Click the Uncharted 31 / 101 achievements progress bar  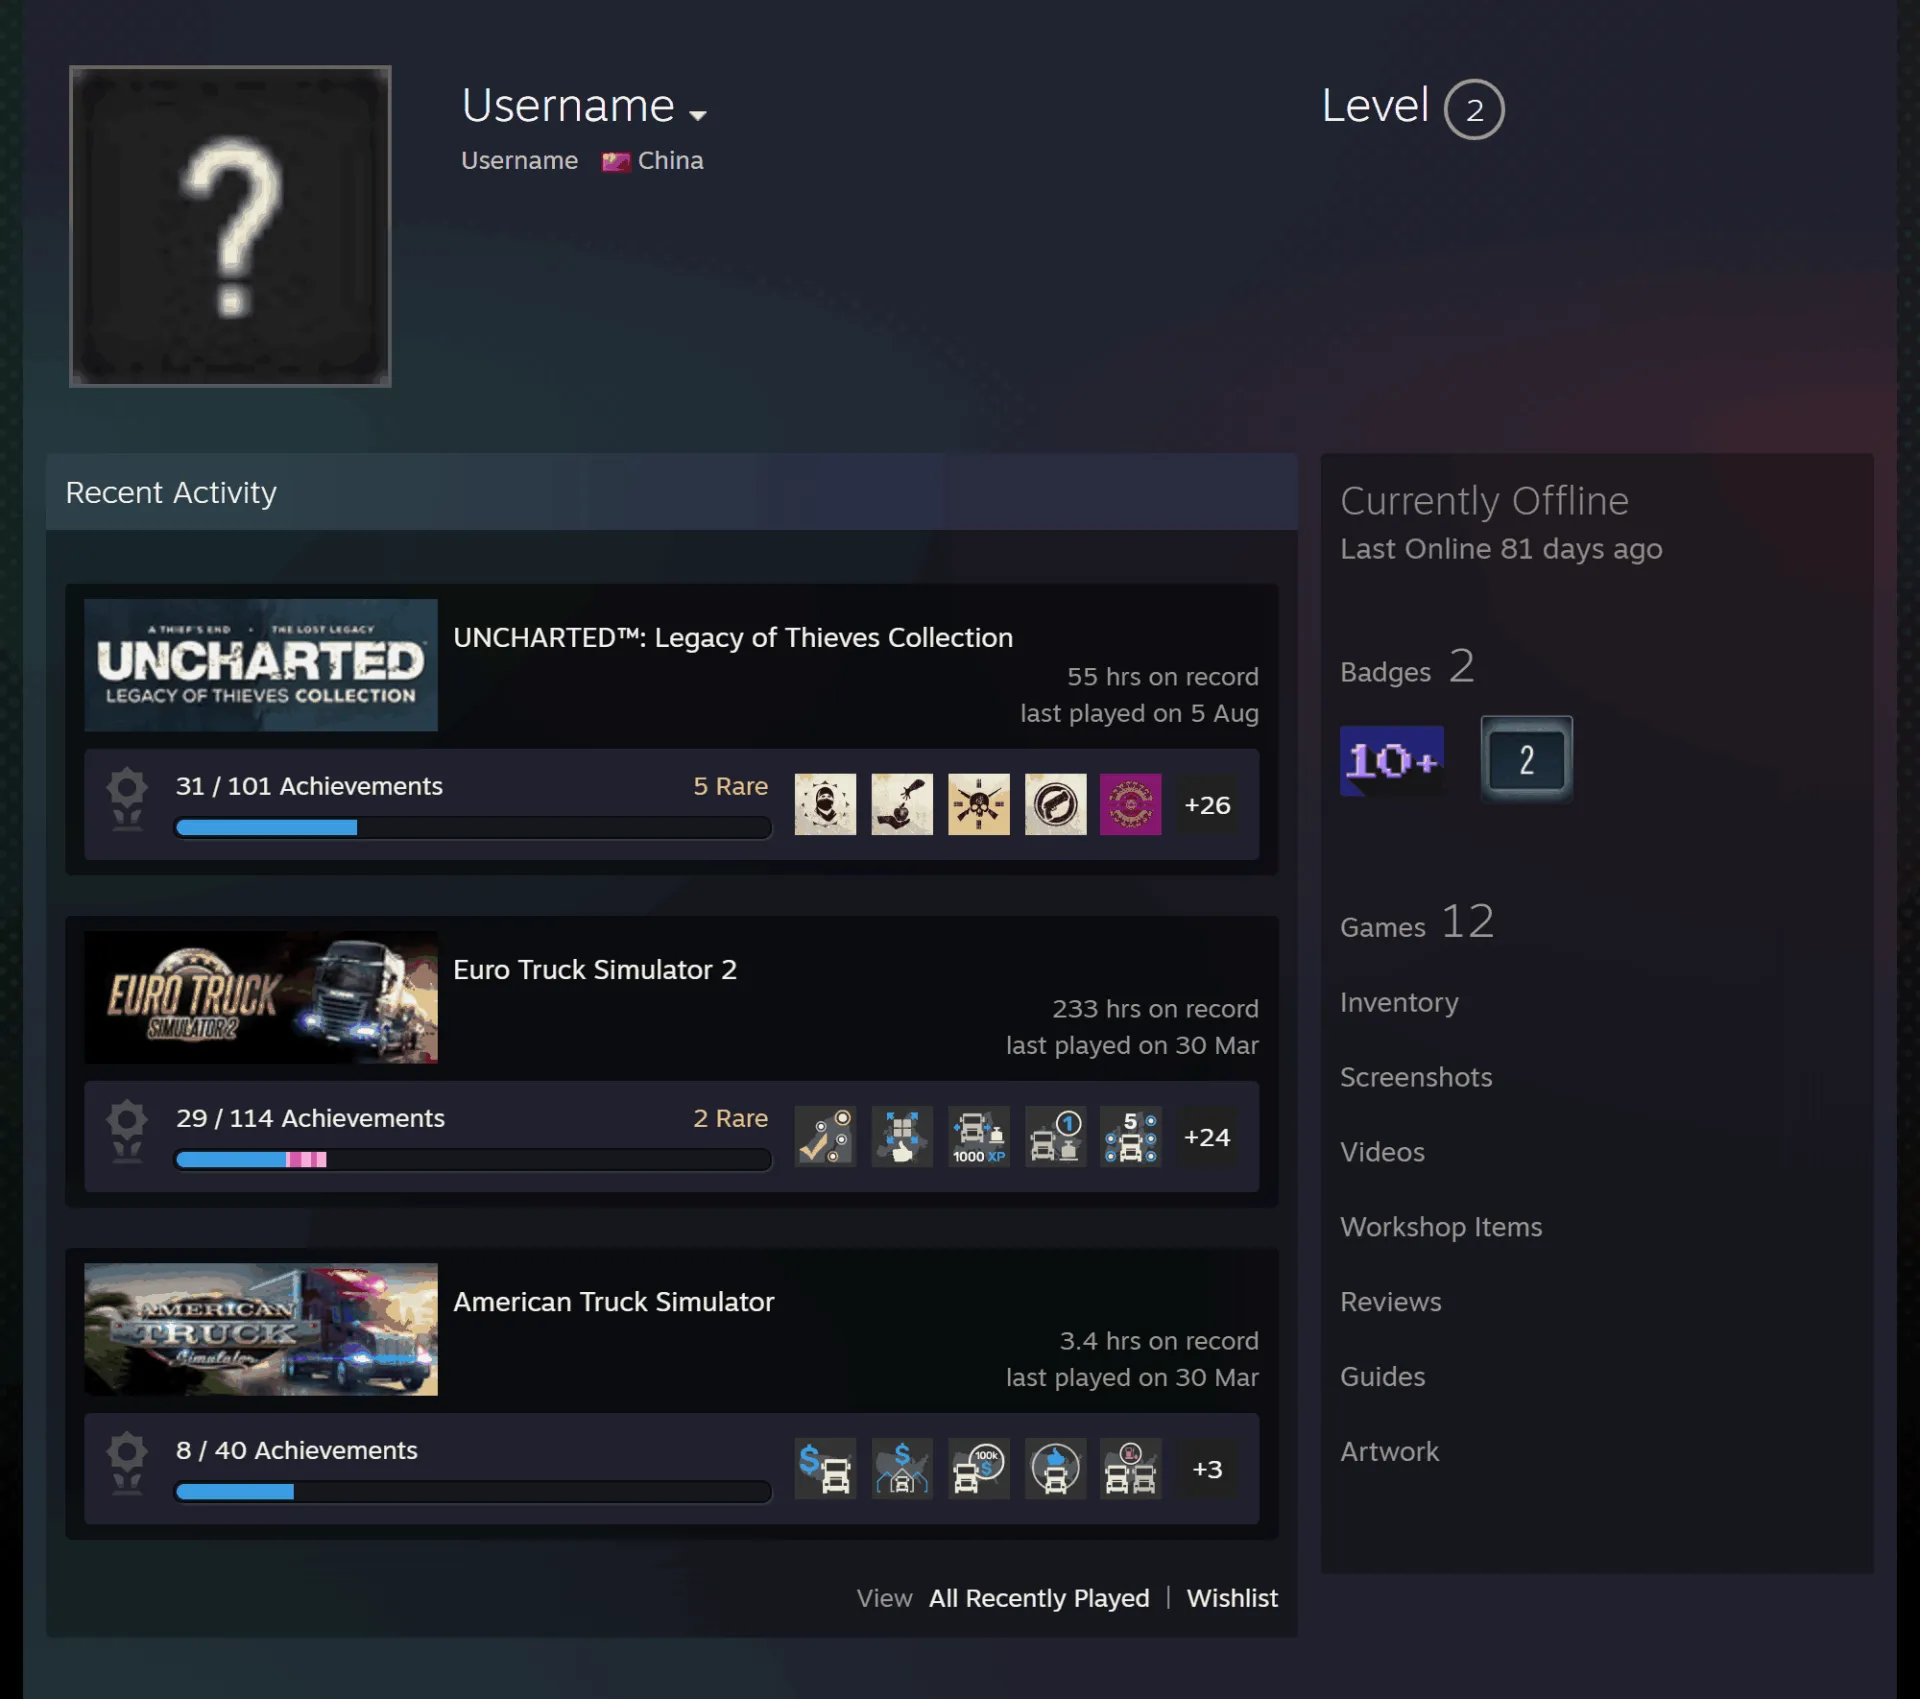click(473, 827)
